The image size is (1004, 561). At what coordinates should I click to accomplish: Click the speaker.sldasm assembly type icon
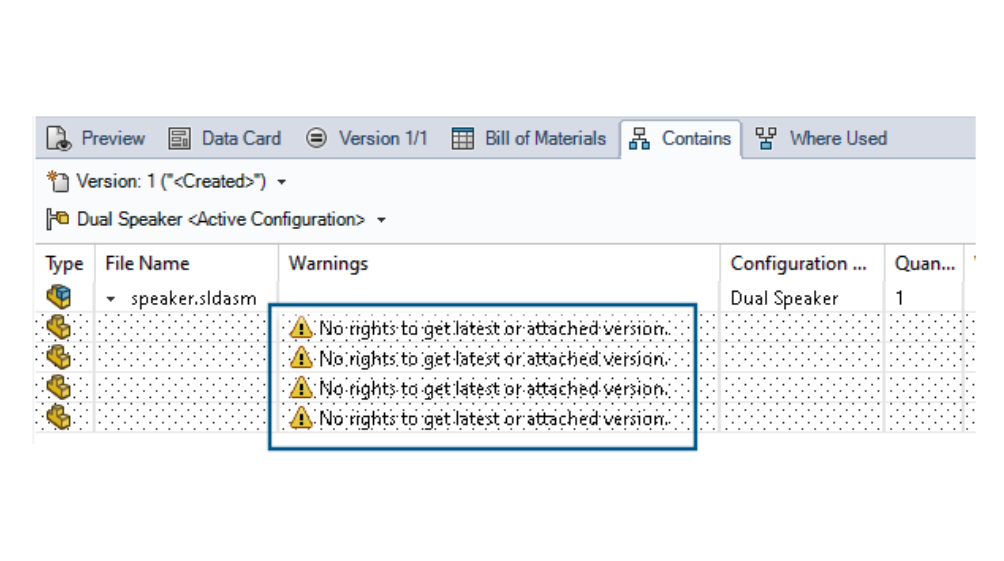point(59,297)
